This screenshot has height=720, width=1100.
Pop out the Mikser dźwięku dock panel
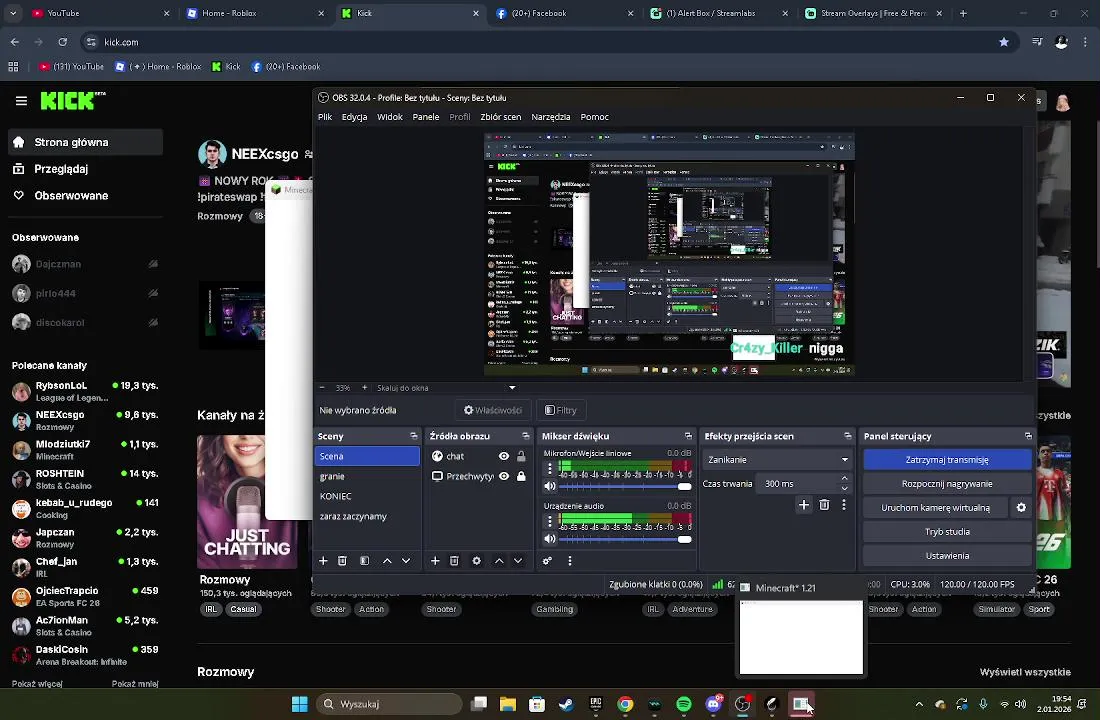[x=688, y=436]
